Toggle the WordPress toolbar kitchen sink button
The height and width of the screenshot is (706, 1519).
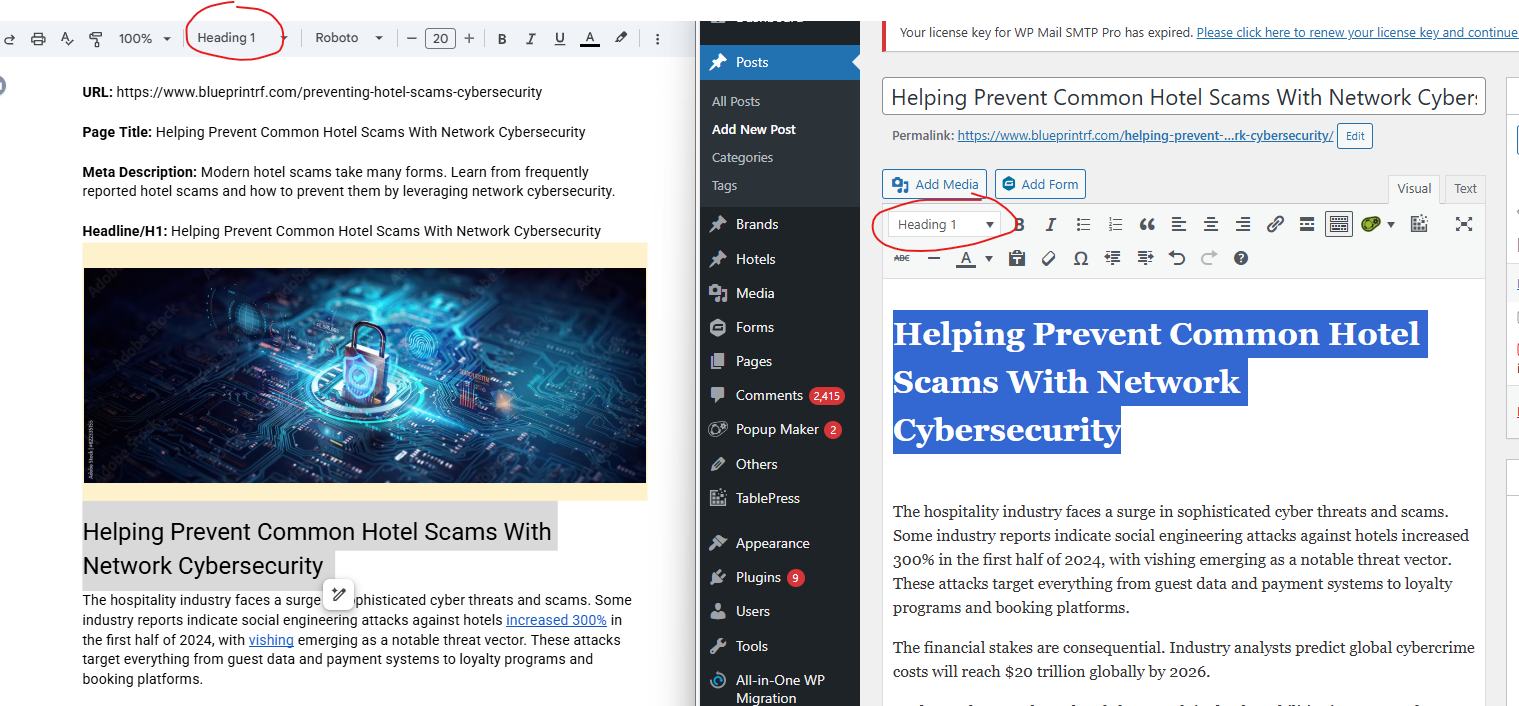pyautogui.click(x=1338, y=225)
